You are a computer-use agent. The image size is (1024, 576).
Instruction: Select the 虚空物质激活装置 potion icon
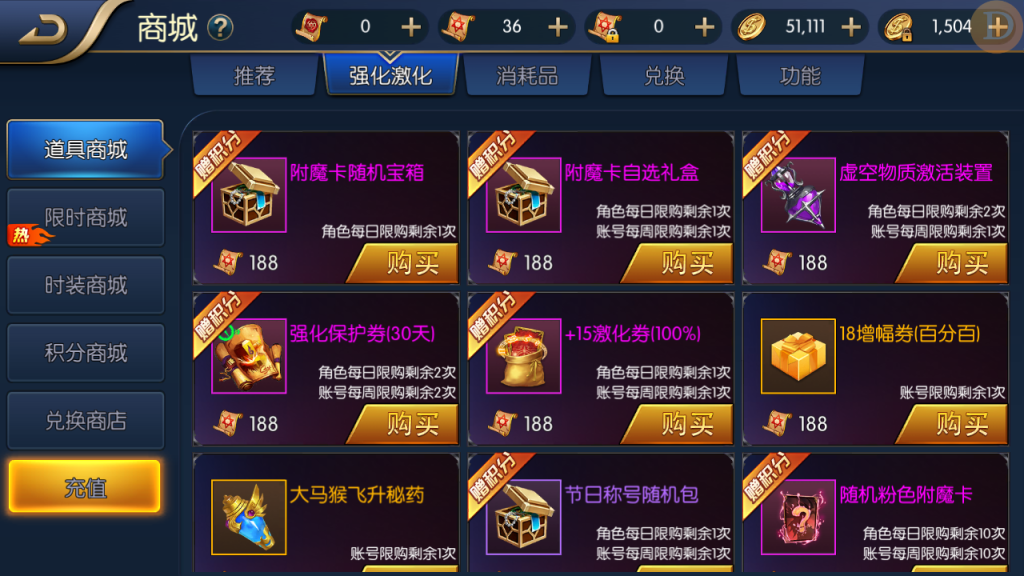click(x=798, y=195)
